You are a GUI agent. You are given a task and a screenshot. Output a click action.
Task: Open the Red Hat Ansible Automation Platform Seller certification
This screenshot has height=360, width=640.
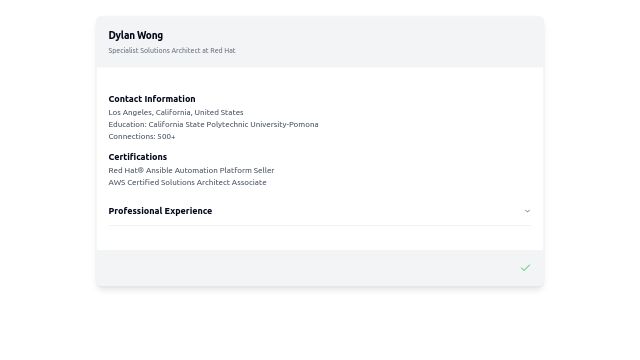pyautogui.click(x=191, y=170)
